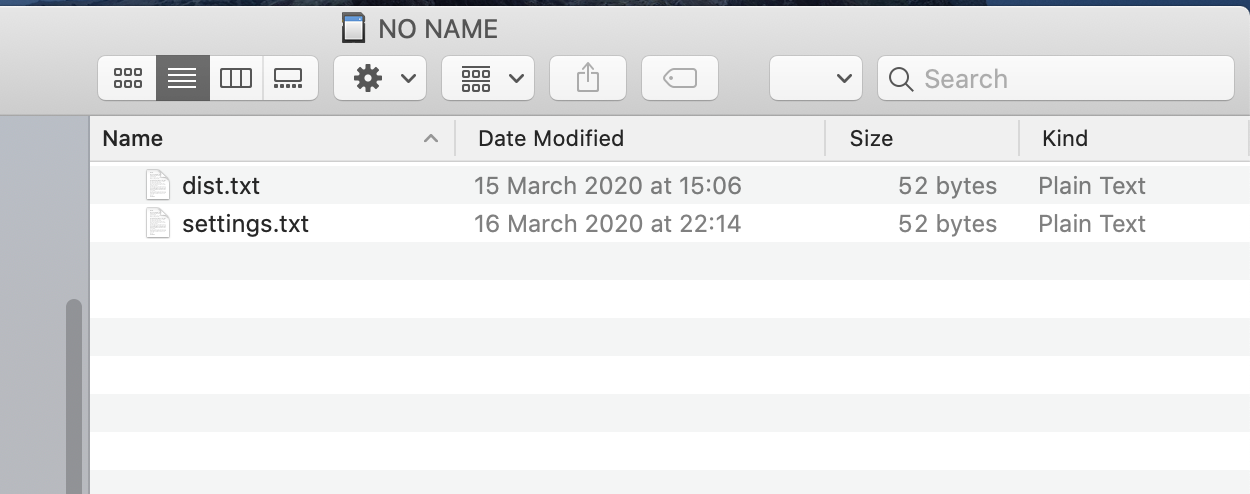
Task: Select the settings.txt file
Action: [245, 224]
